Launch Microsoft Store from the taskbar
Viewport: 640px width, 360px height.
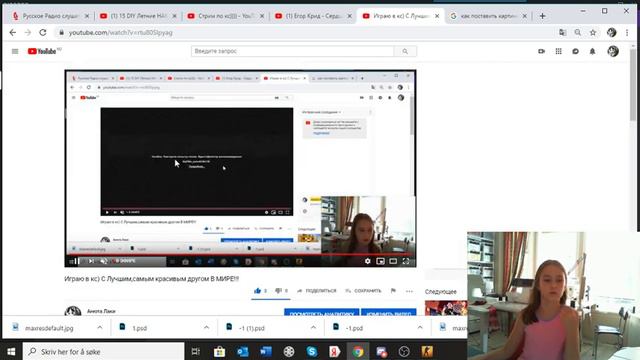(x=219, y=351)
